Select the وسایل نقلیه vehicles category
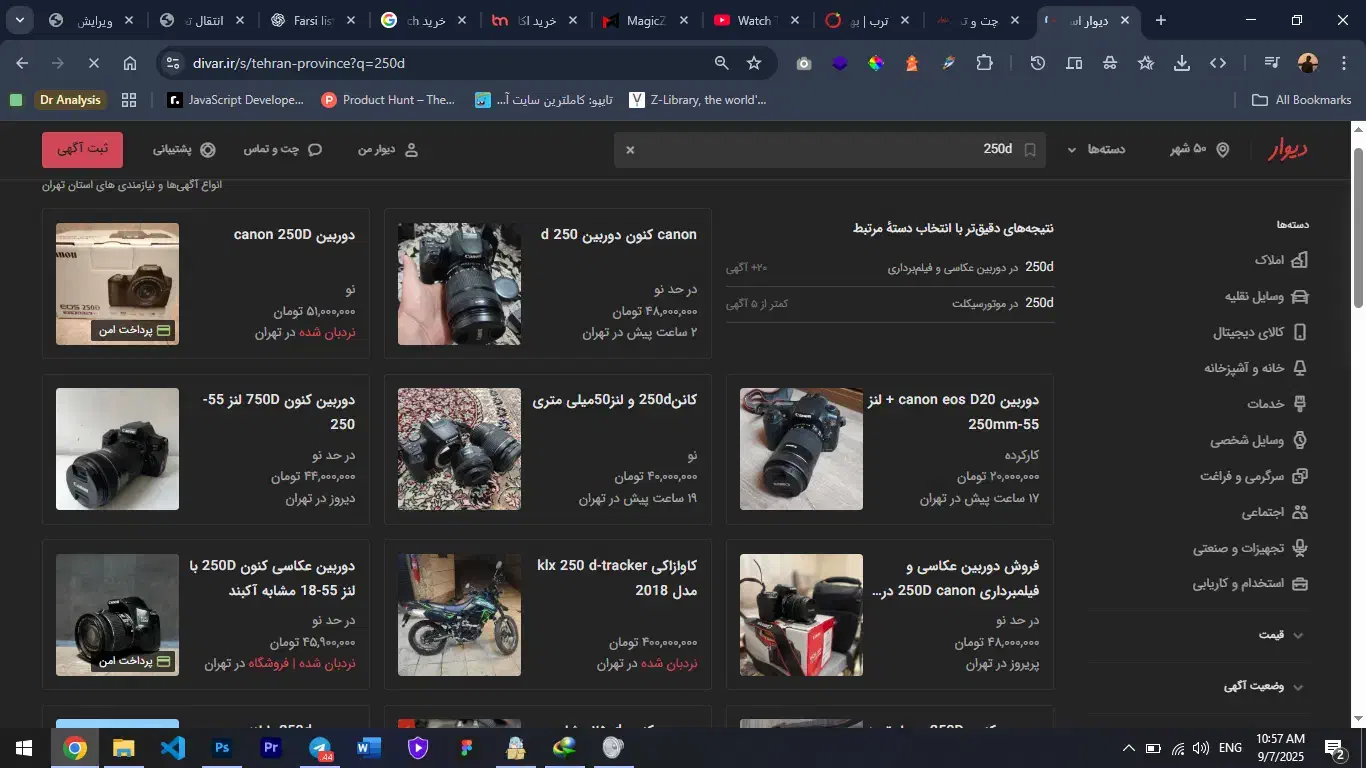1366x768 pixels. click(x=1266, y=296)
